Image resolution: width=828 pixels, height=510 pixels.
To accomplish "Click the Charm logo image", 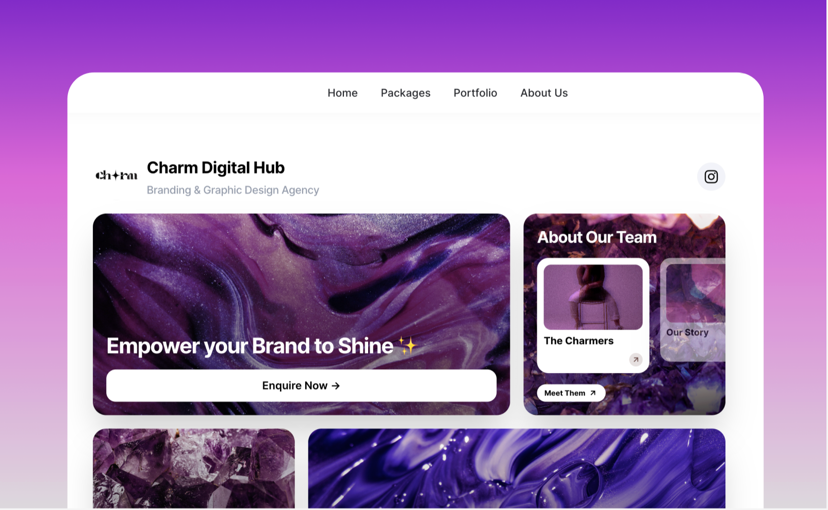I will pyautogui.click(x=116, y=175).
